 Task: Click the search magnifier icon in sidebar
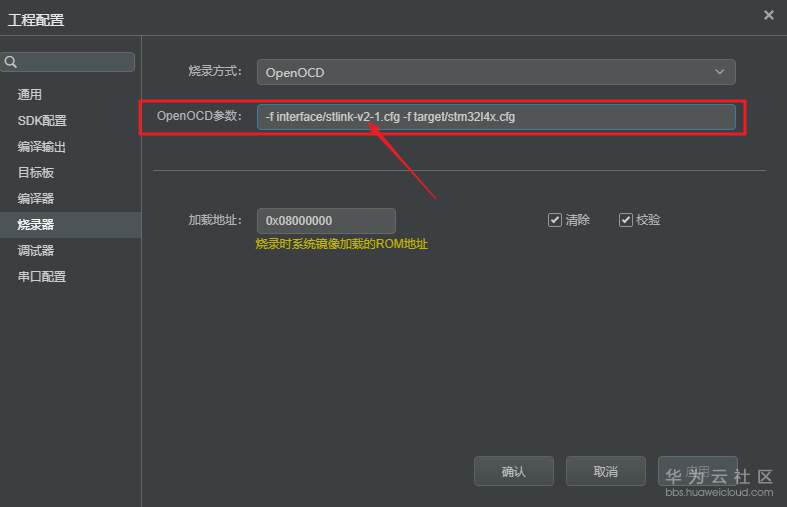(x=11, y=62)
